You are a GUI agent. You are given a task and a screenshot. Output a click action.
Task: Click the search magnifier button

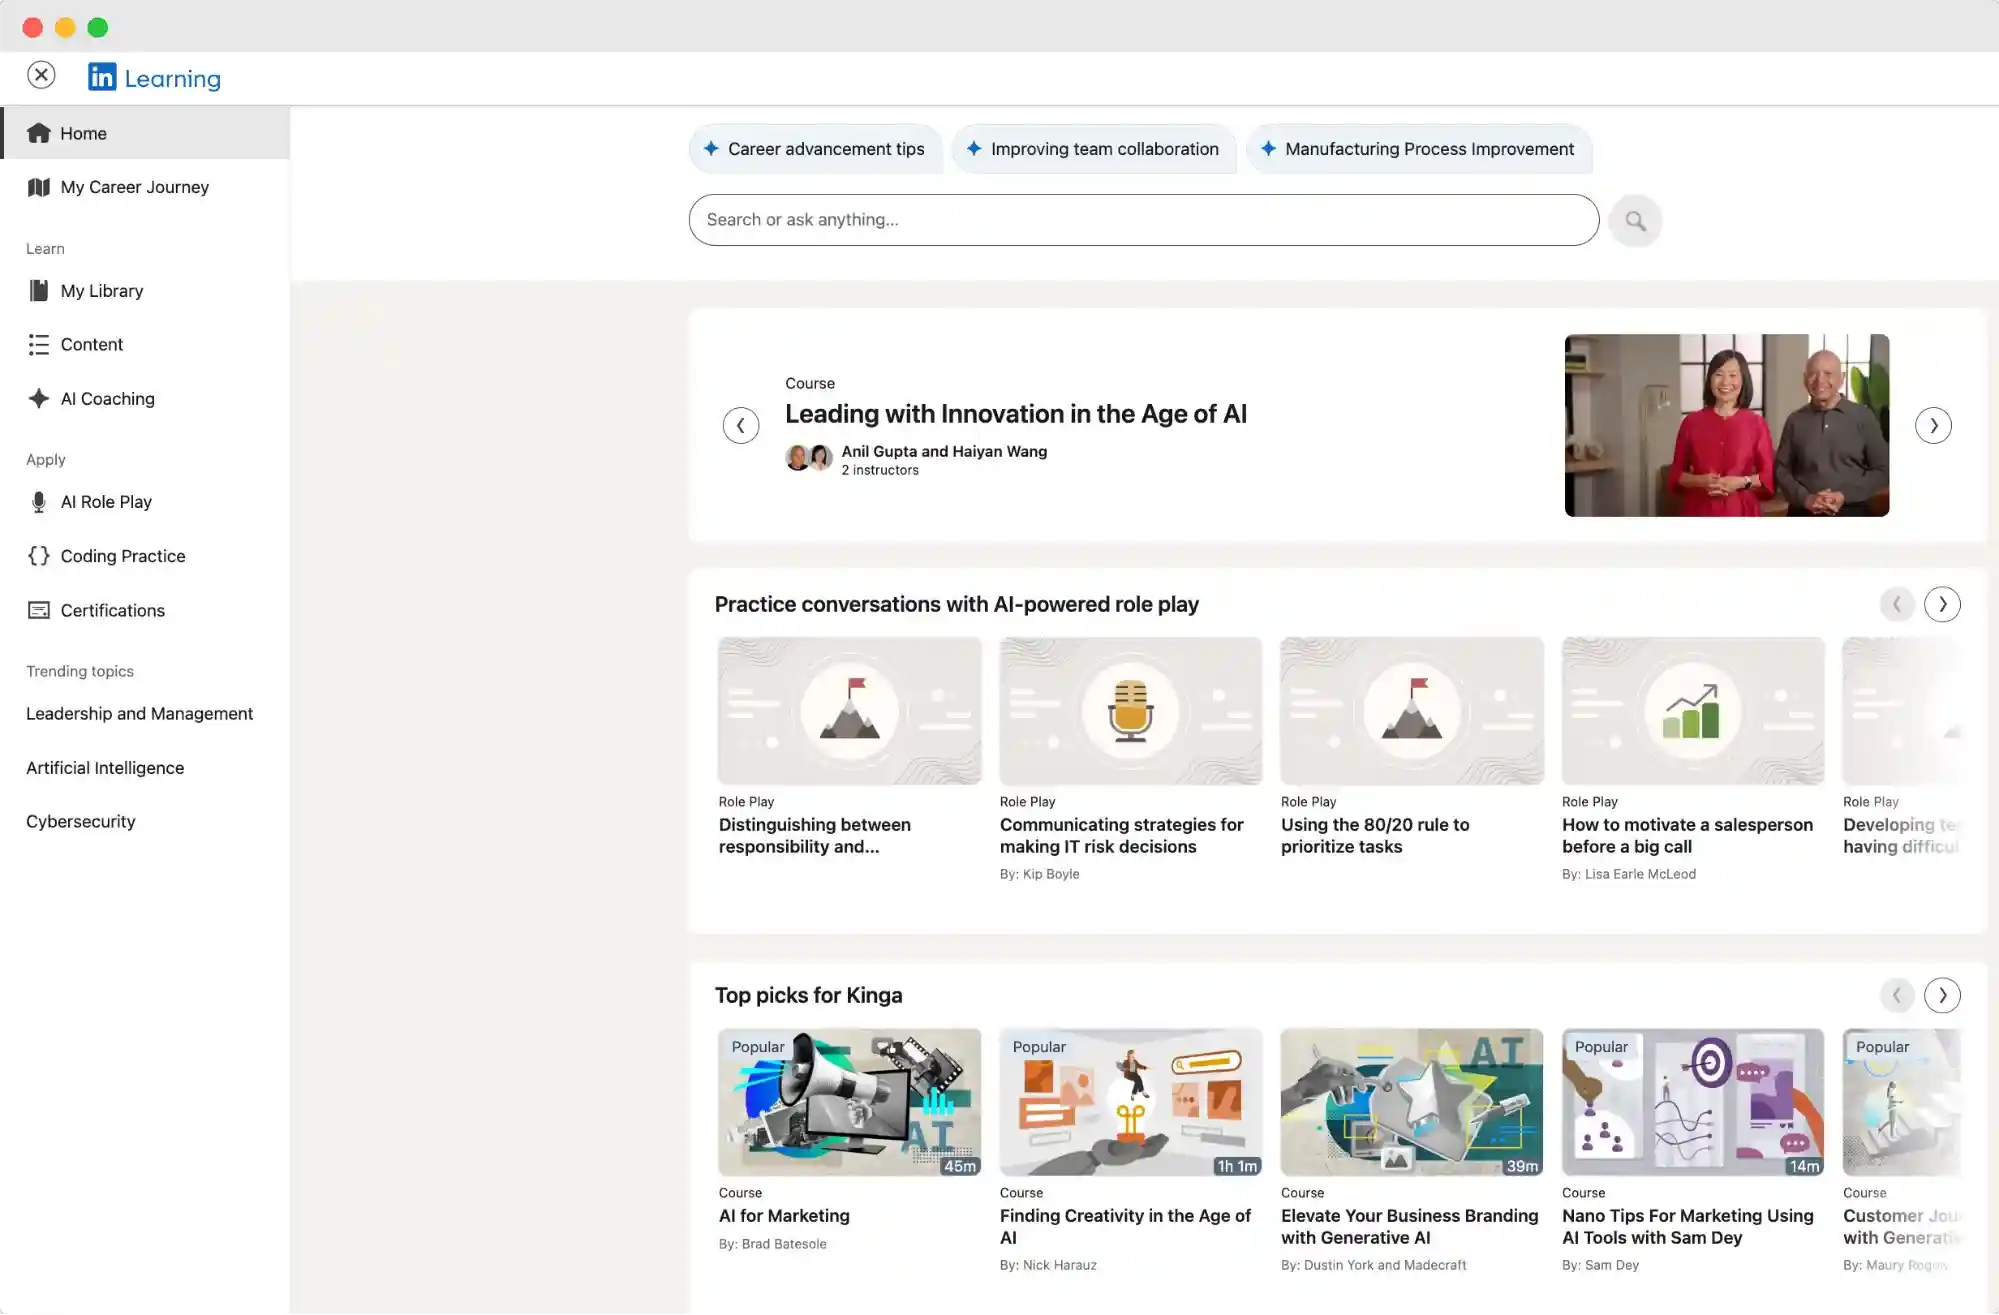[1635, 220]
